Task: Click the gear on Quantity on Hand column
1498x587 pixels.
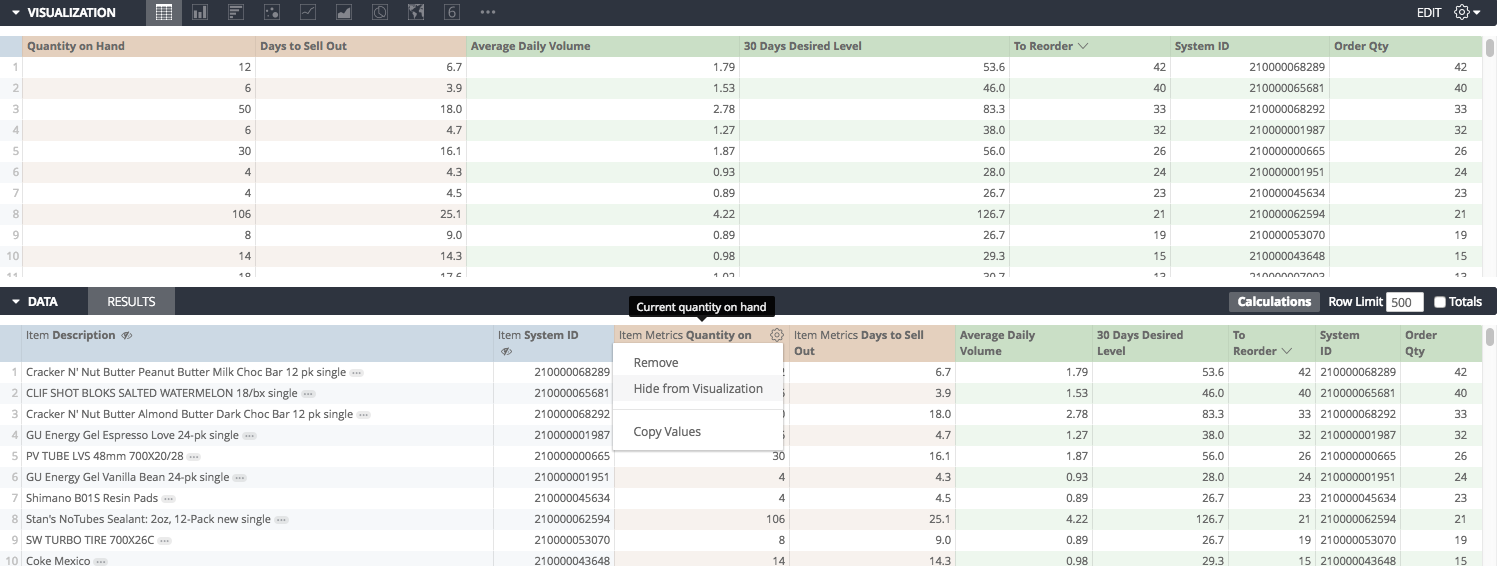Action: click(777, 335)
